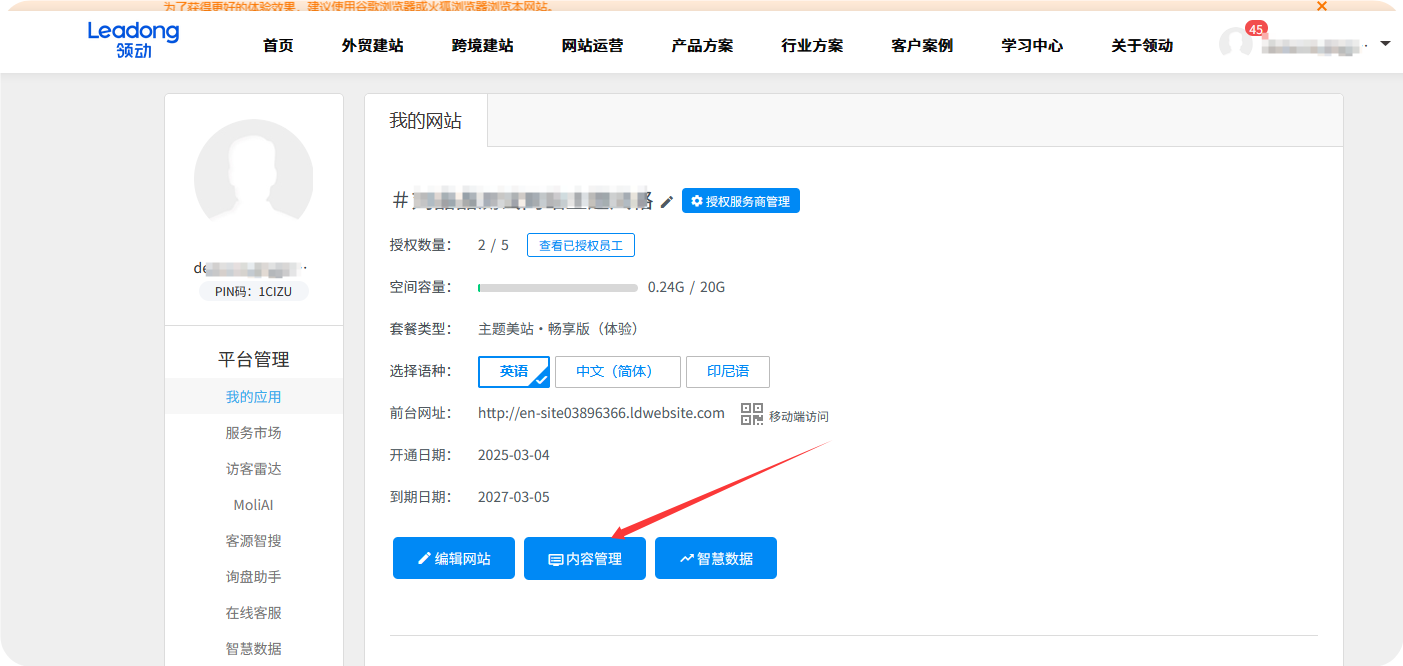Click the 2 / 5 authorization count
This screenshot has width=1403, height=666.
tap(493, 245)
